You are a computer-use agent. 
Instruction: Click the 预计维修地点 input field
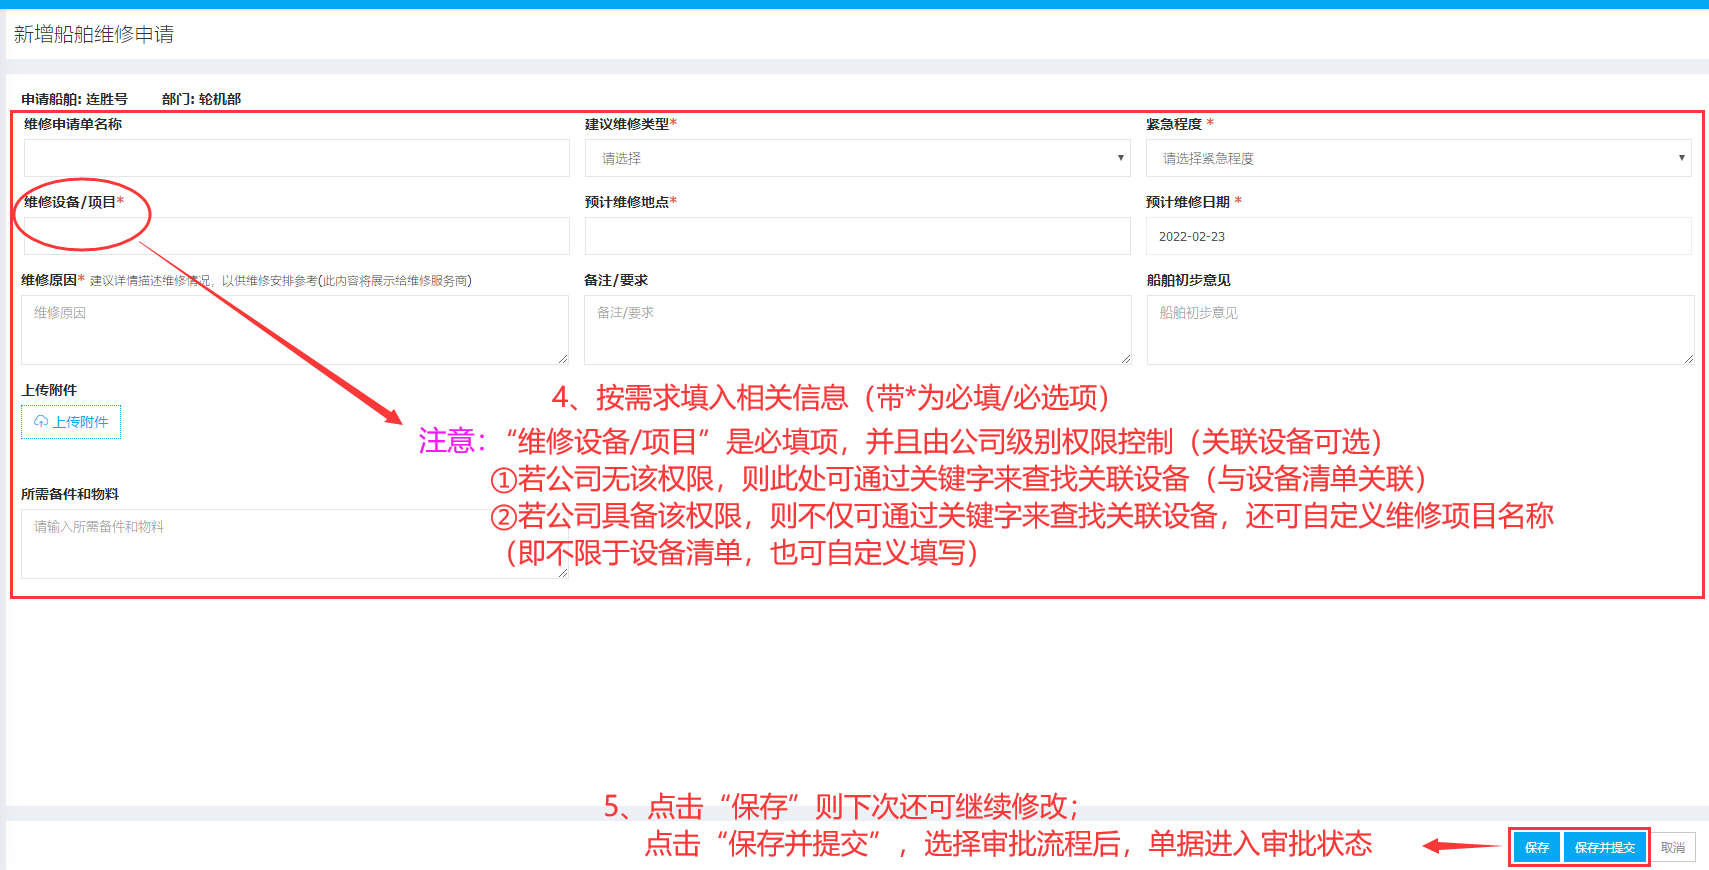(858, 236)
